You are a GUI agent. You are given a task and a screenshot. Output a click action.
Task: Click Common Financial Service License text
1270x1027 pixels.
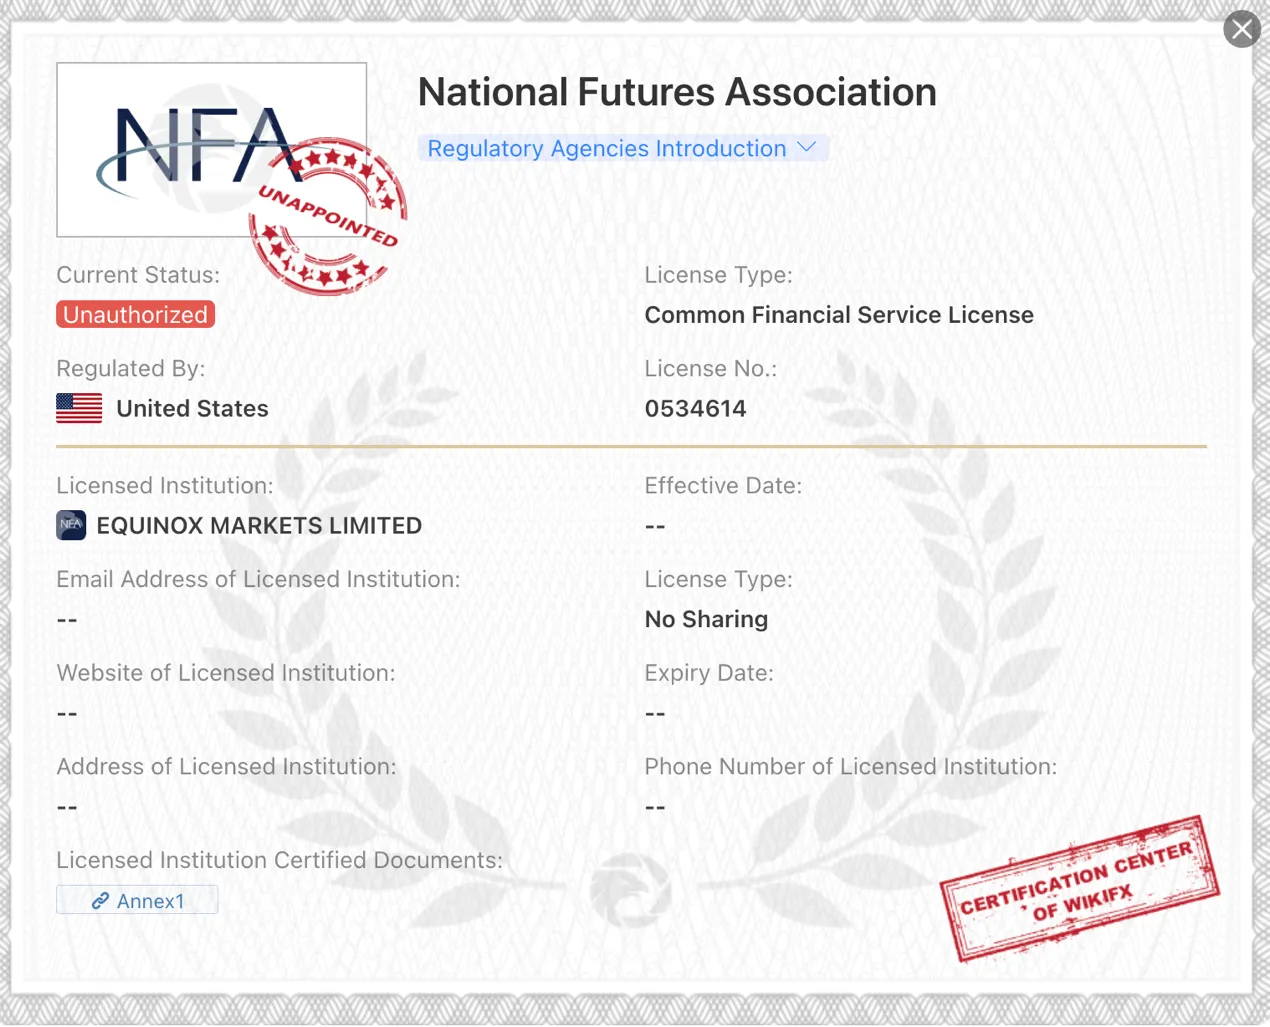[x=839, y=314]
